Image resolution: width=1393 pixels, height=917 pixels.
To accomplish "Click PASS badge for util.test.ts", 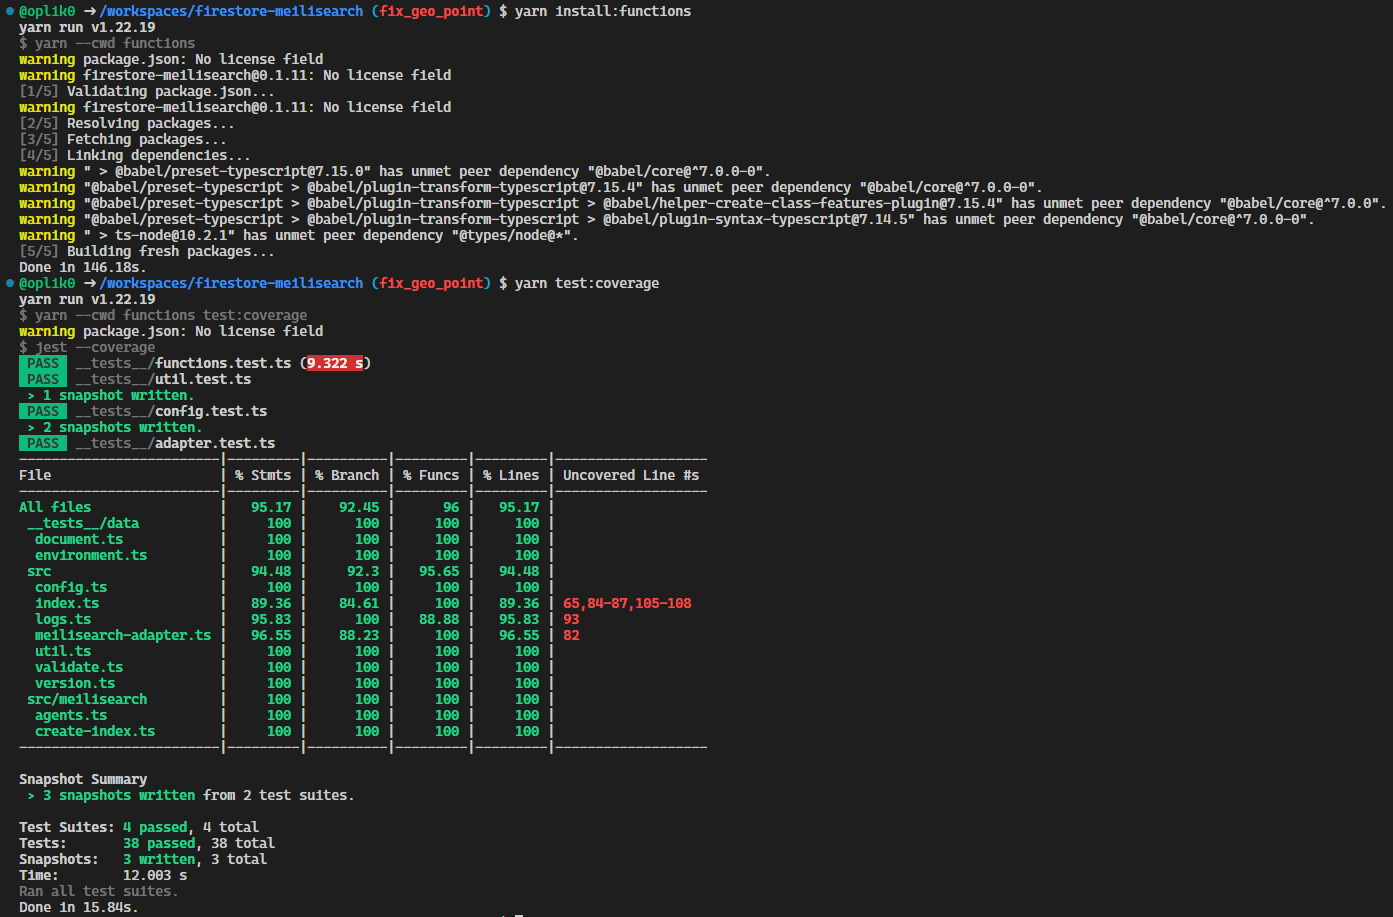I will coord(43,379).
